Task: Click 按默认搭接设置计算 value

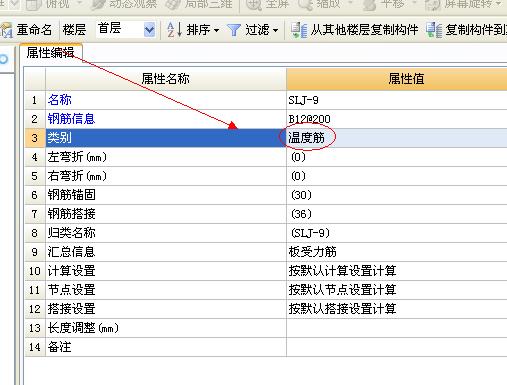Action: point(342,309)
